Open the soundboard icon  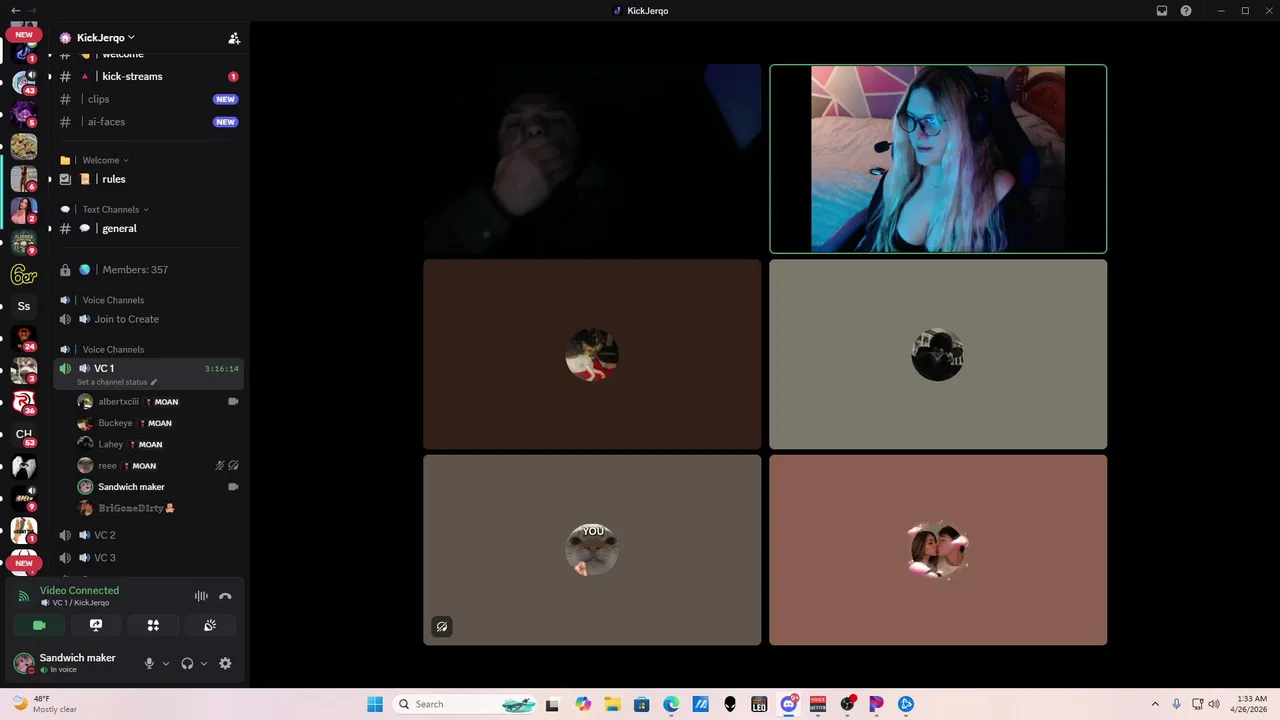point(210,625)
